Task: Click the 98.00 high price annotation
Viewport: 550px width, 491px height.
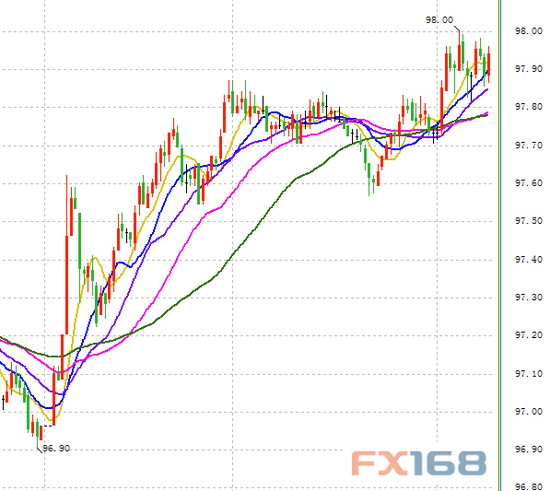Action: point(439,20)
